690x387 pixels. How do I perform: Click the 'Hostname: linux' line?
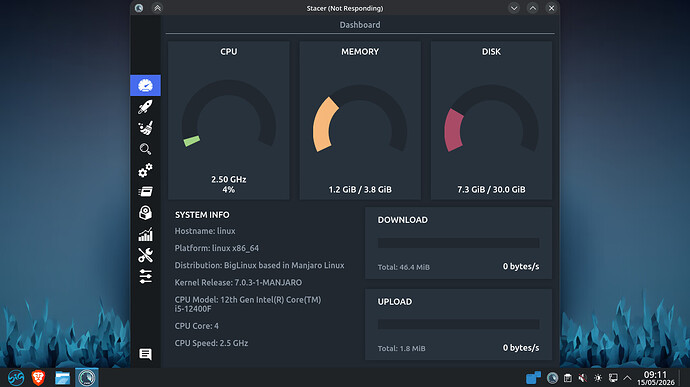pyautogui.click(x=205, y=231)
